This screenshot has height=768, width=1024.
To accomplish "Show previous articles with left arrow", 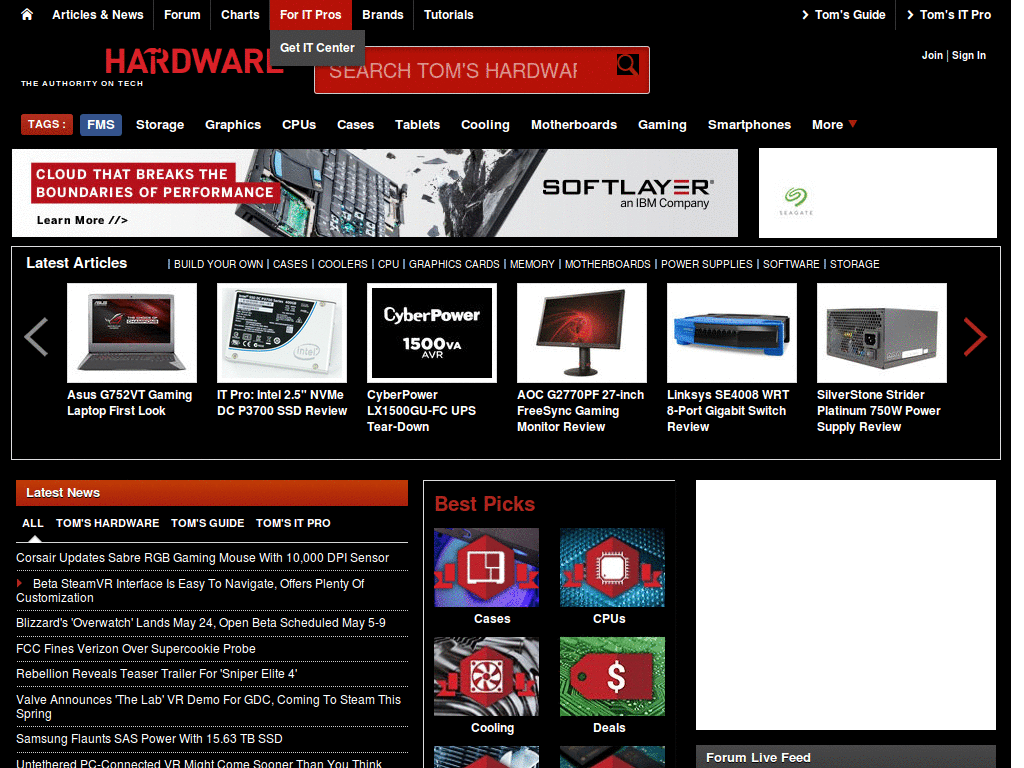I will pyautogui.click(x=36, y=336).
